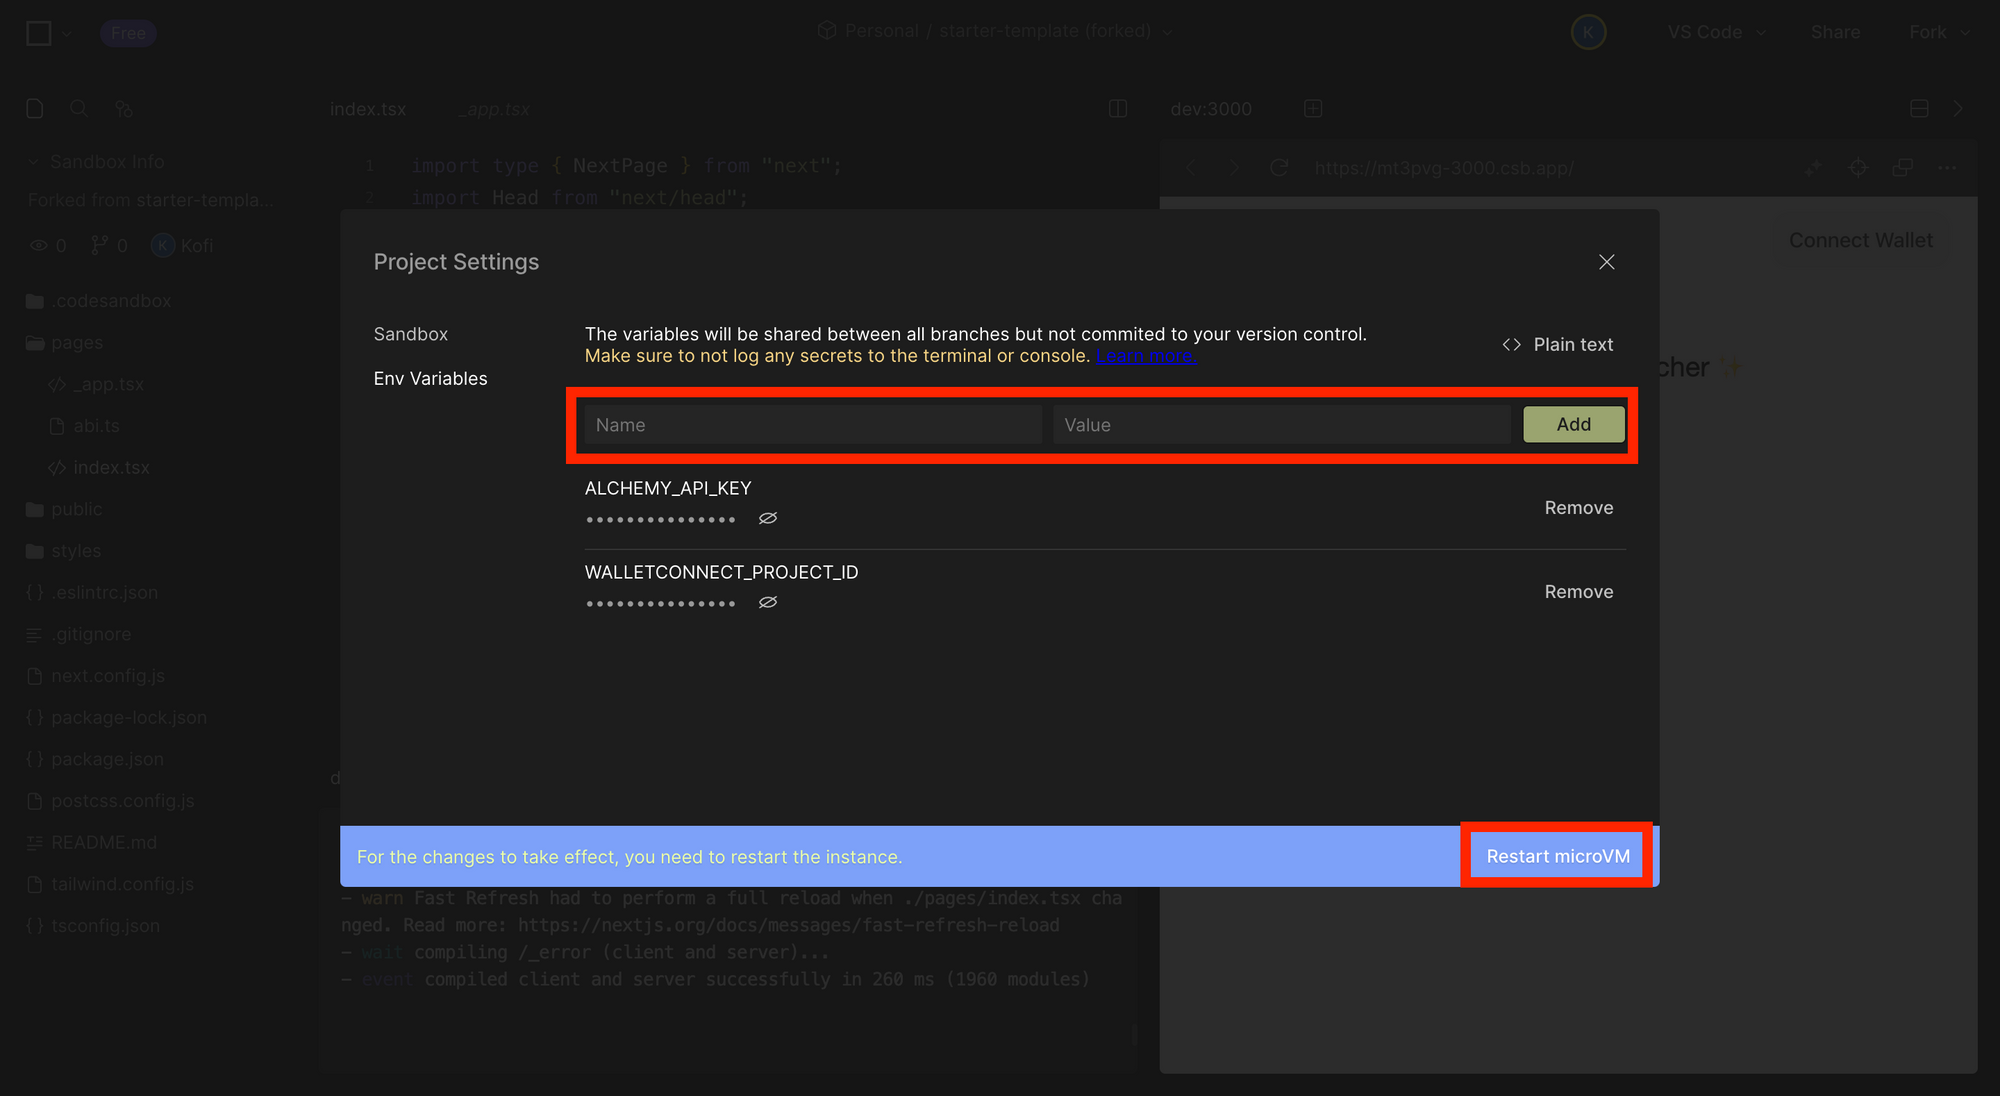The width and height of the screenshot is (2000, 1096).
Task: Select the search icon in sidebar
Action: pos(79,108)
